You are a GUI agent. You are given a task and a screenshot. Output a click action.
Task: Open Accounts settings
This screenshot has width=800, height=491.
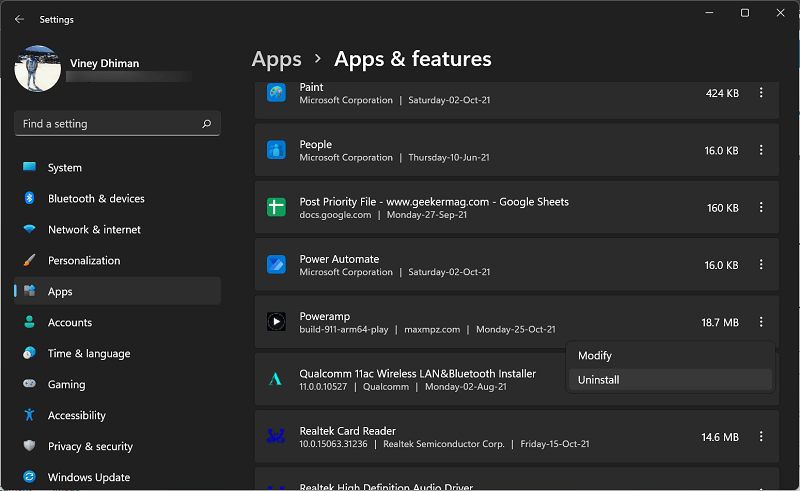pyautogui.click(x=117, y=323)
